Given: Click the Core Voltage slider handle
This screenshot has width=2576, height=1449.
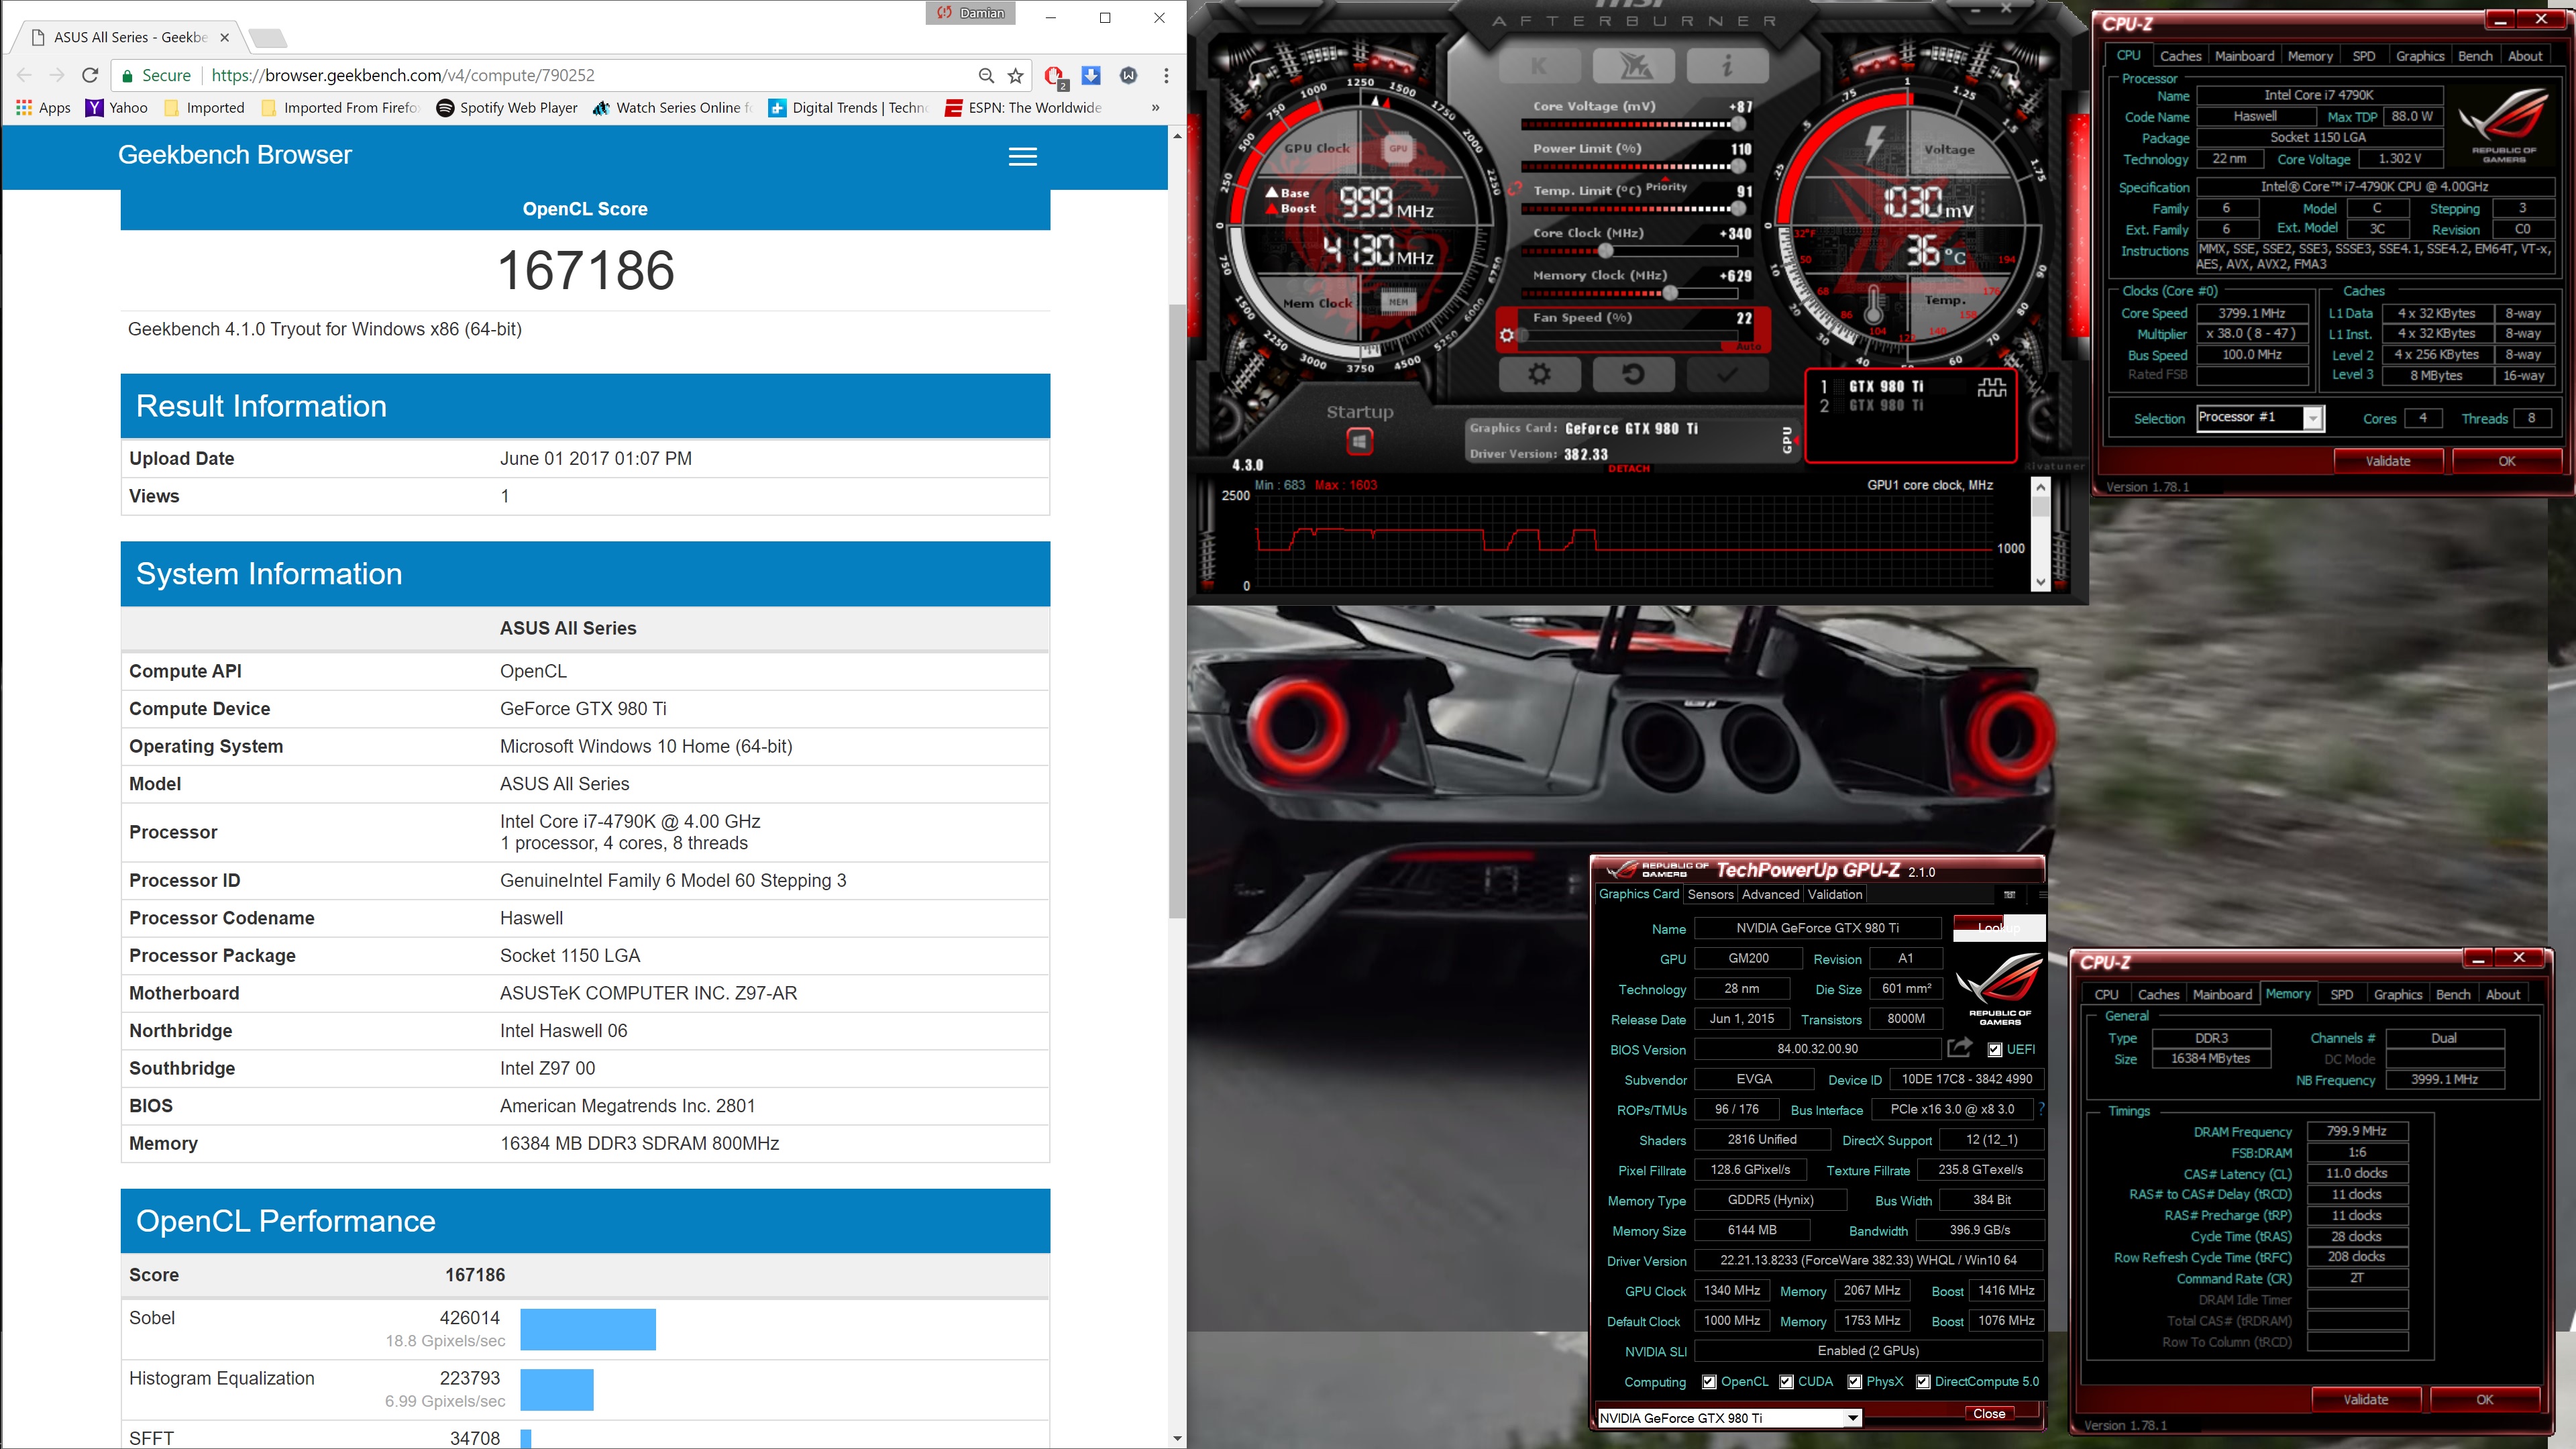Looking at the screenshot, I should (1738, 124).
